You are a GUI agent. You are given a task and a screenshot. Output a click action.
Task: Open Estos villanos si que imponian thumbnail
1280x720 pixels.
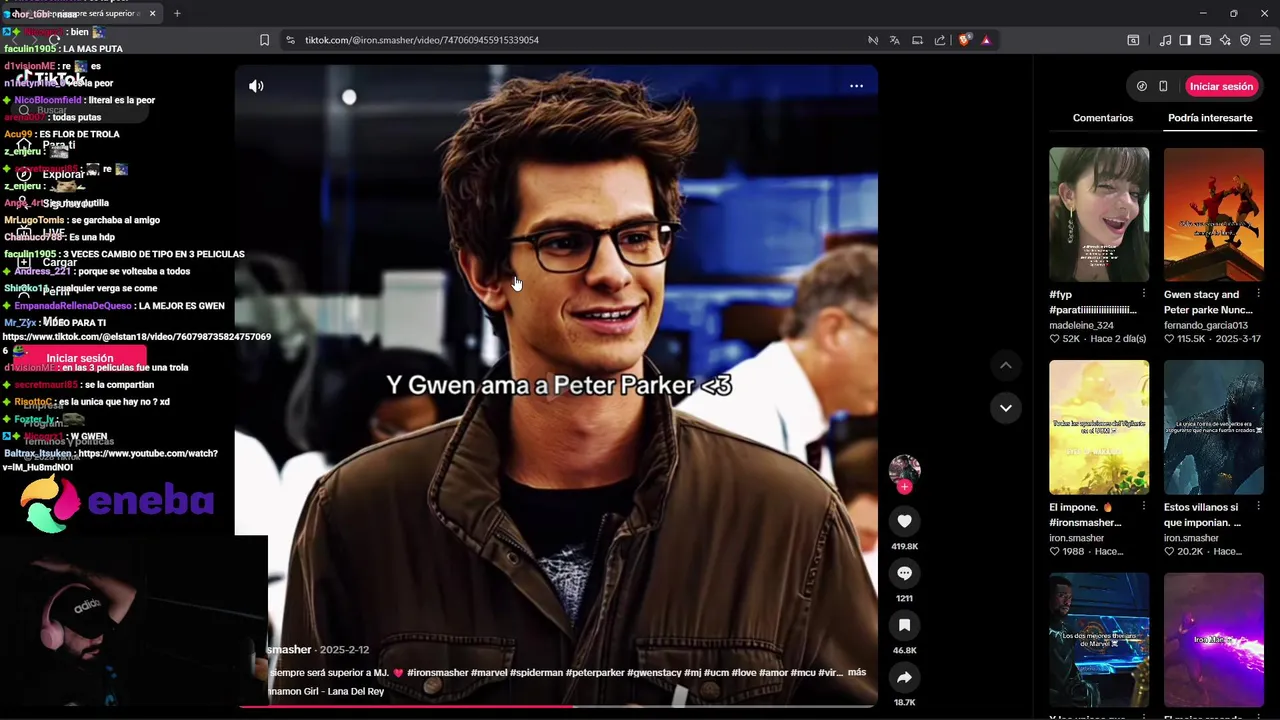[1214, 427]
